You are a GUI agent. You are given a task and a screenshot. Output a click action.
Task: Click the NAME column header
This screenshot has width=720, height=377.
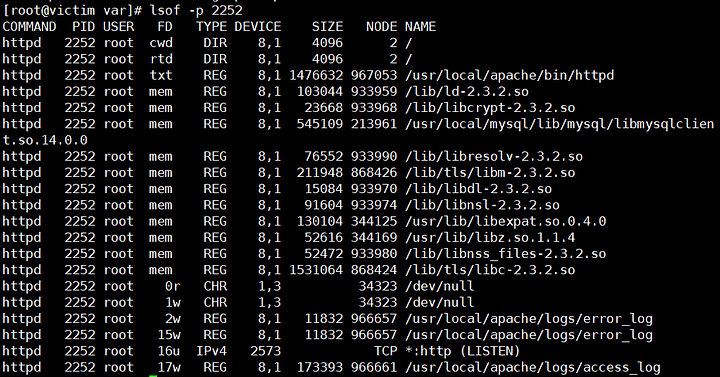tap(420, 27)
